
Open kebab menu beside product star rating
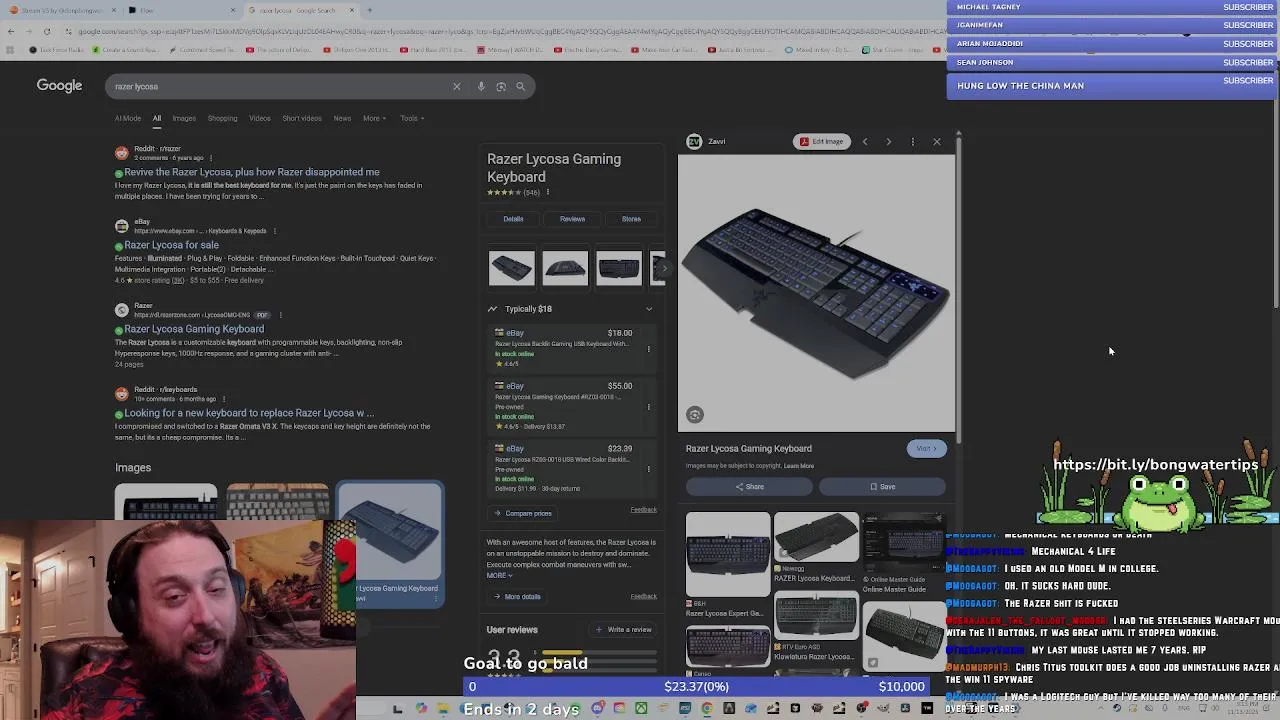(547, 192)
